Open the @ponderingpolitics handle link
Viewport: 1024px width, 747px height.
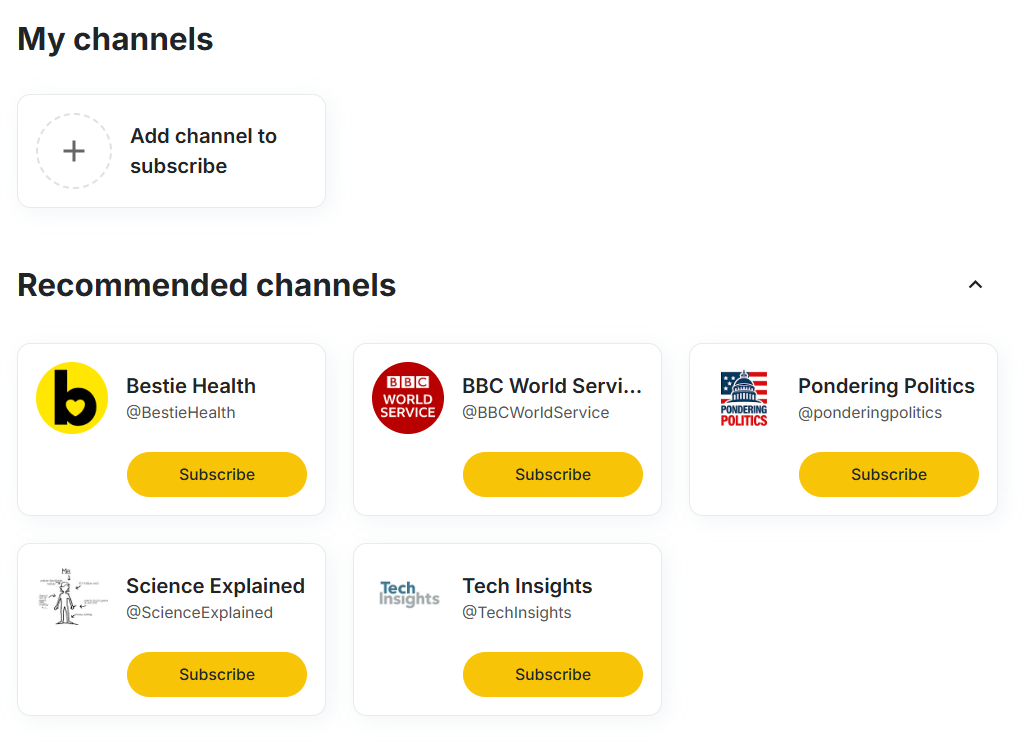coord(869,412)
